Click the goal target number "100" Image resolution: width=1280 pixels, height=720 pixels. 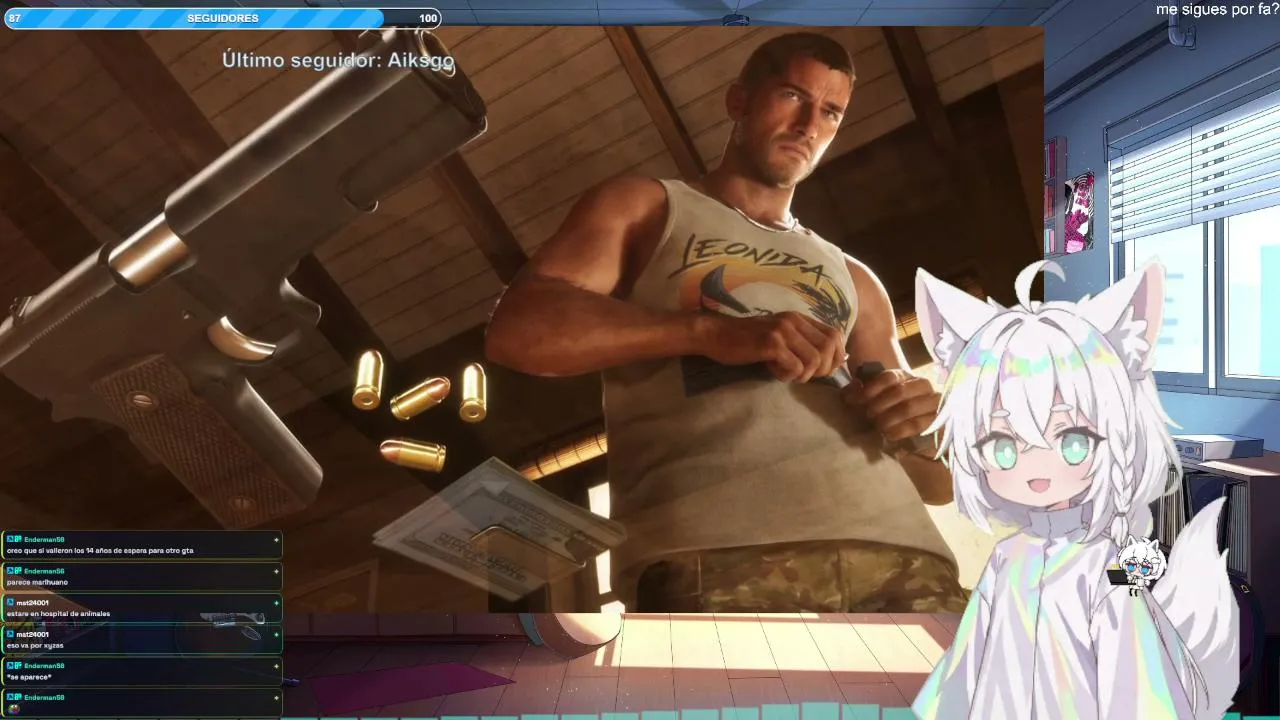pos(428,19)
